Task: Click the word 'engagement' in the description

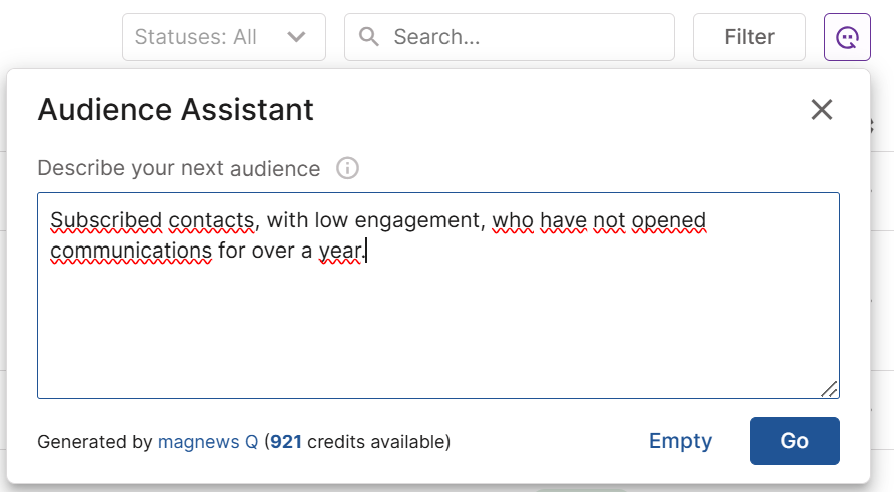Action: click(431, 220)
